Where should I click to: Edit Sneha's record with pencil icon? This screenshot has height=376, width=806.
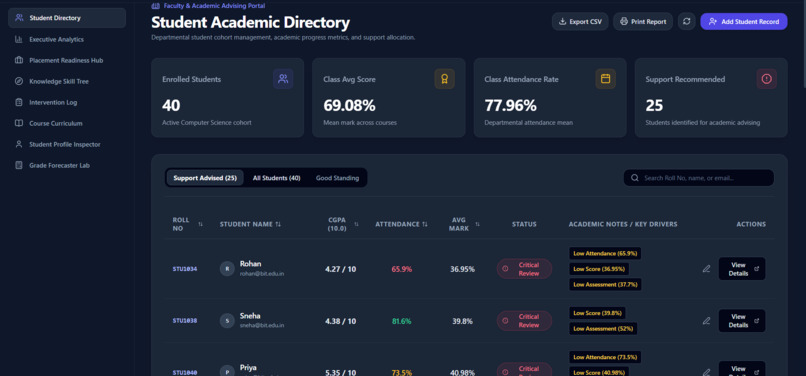(706, 320)
